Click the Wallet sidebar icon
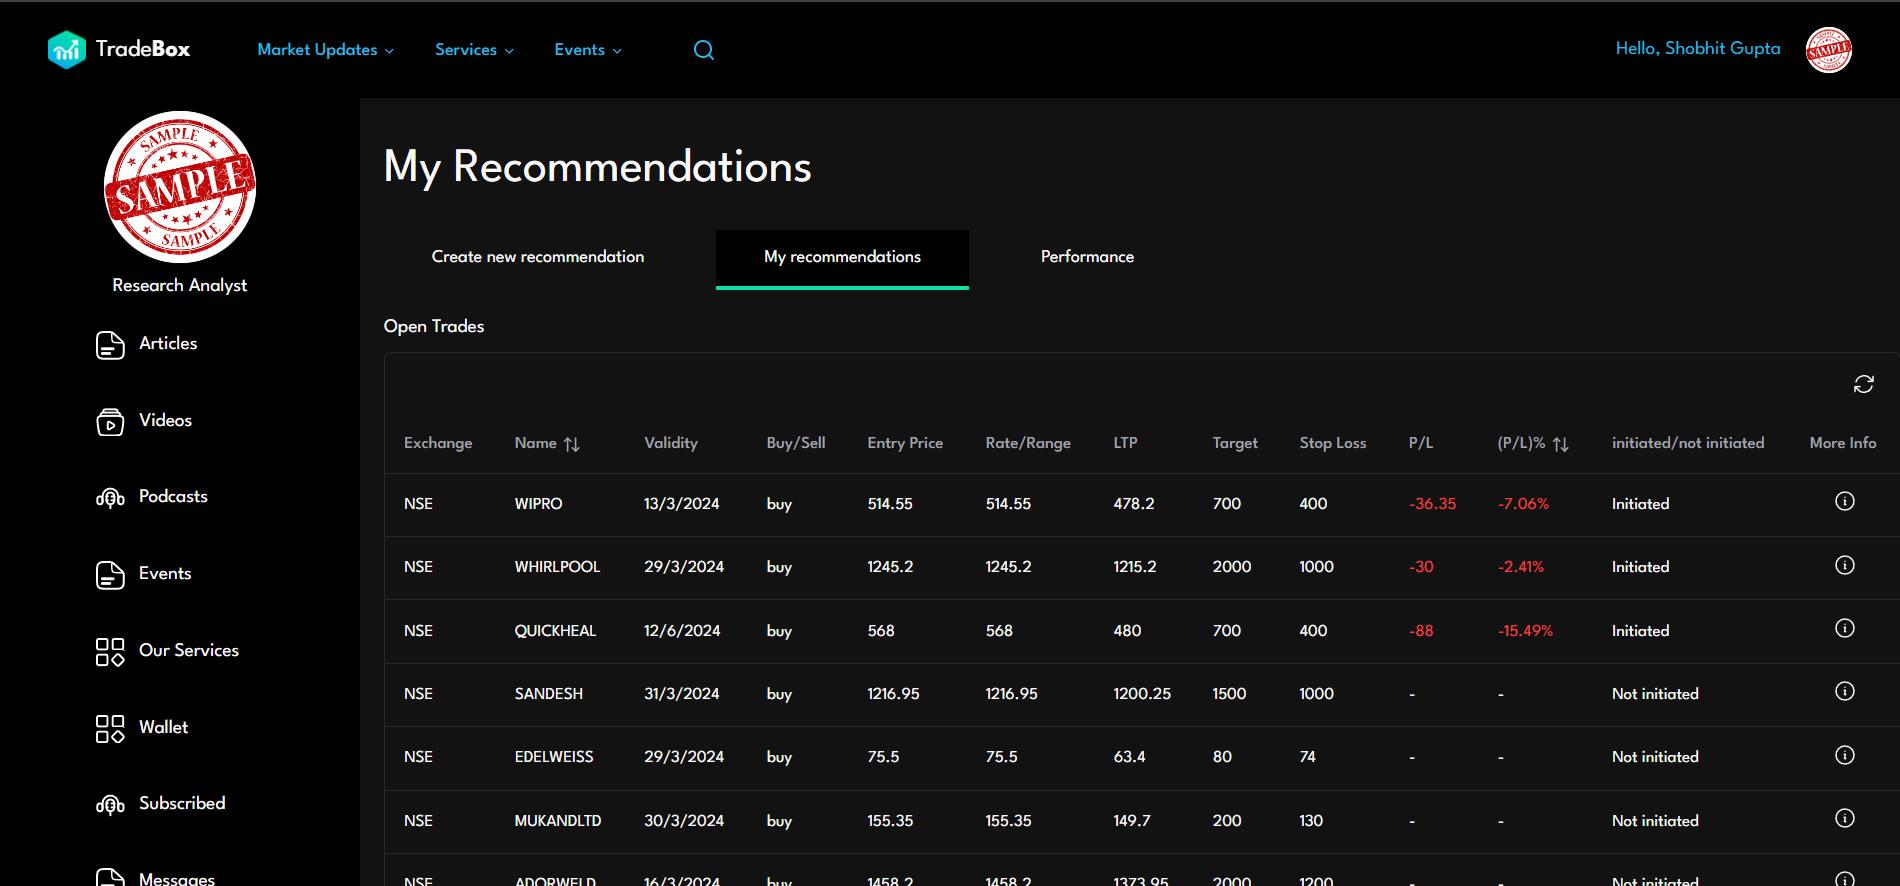The height and width of the screenshot is (886, 1900). (110, 729)
